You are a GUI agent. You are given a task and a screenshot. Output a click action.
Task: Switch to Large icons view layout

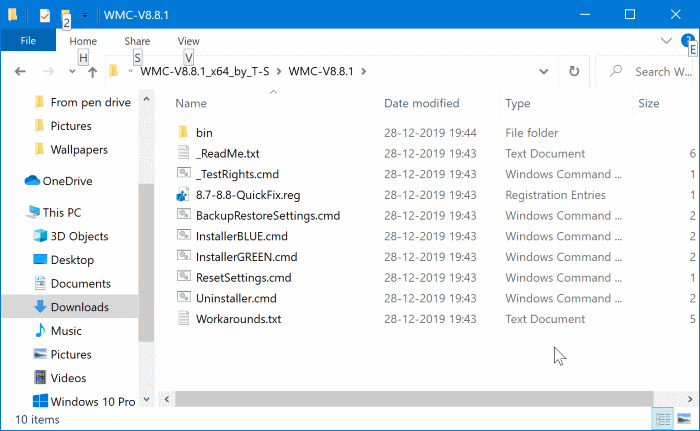[x=684, y=419]
